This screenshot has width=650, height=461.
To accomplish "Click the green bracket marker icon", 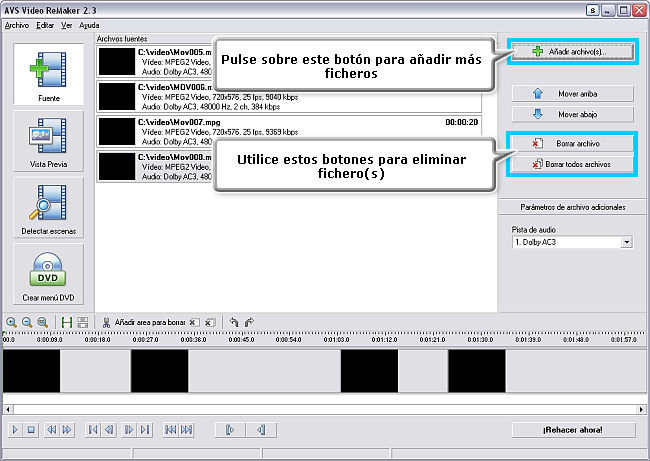I will pyautogui.click(x=66, y=322).
